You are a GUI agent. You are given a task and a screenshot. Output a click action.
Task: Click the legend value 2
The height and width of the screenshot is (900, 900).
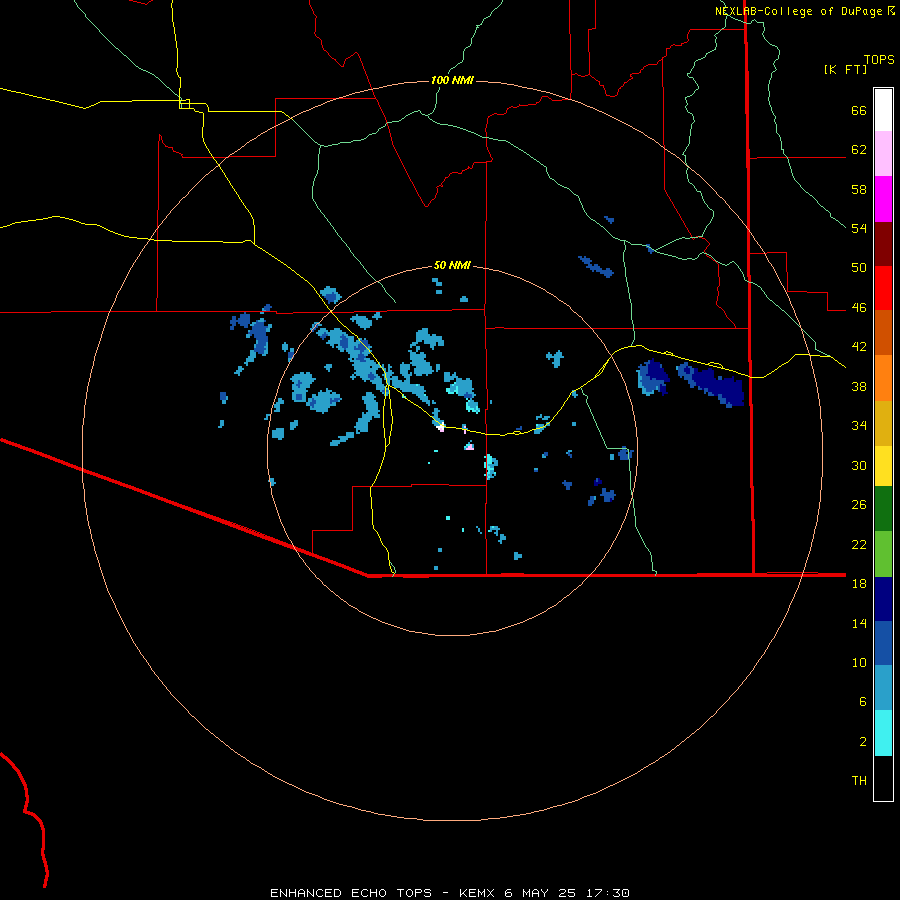[863, 742]
